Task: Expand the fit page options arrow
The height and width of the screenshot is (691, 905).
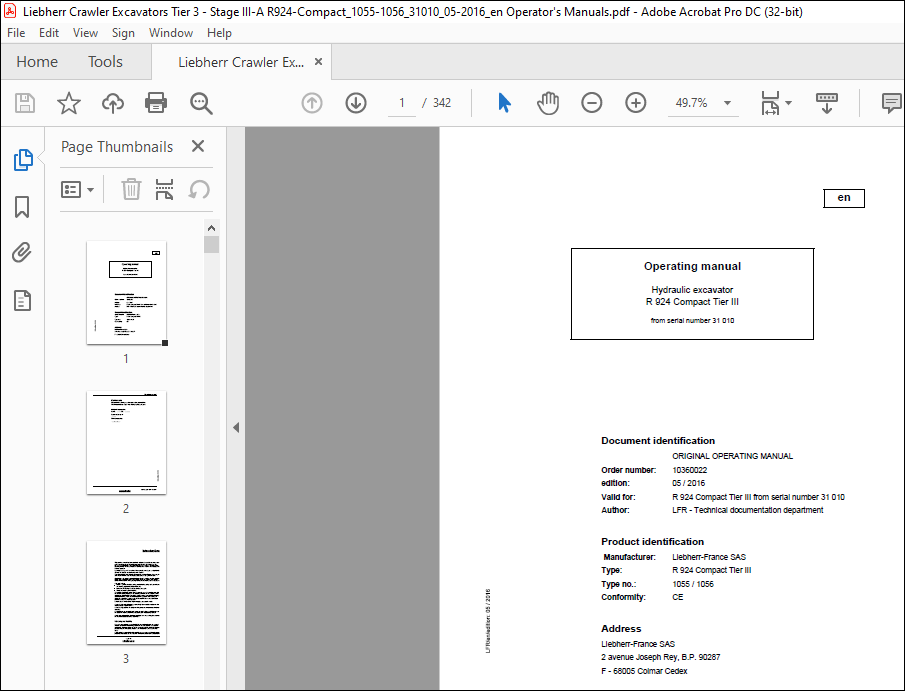Action: point(788,103)
